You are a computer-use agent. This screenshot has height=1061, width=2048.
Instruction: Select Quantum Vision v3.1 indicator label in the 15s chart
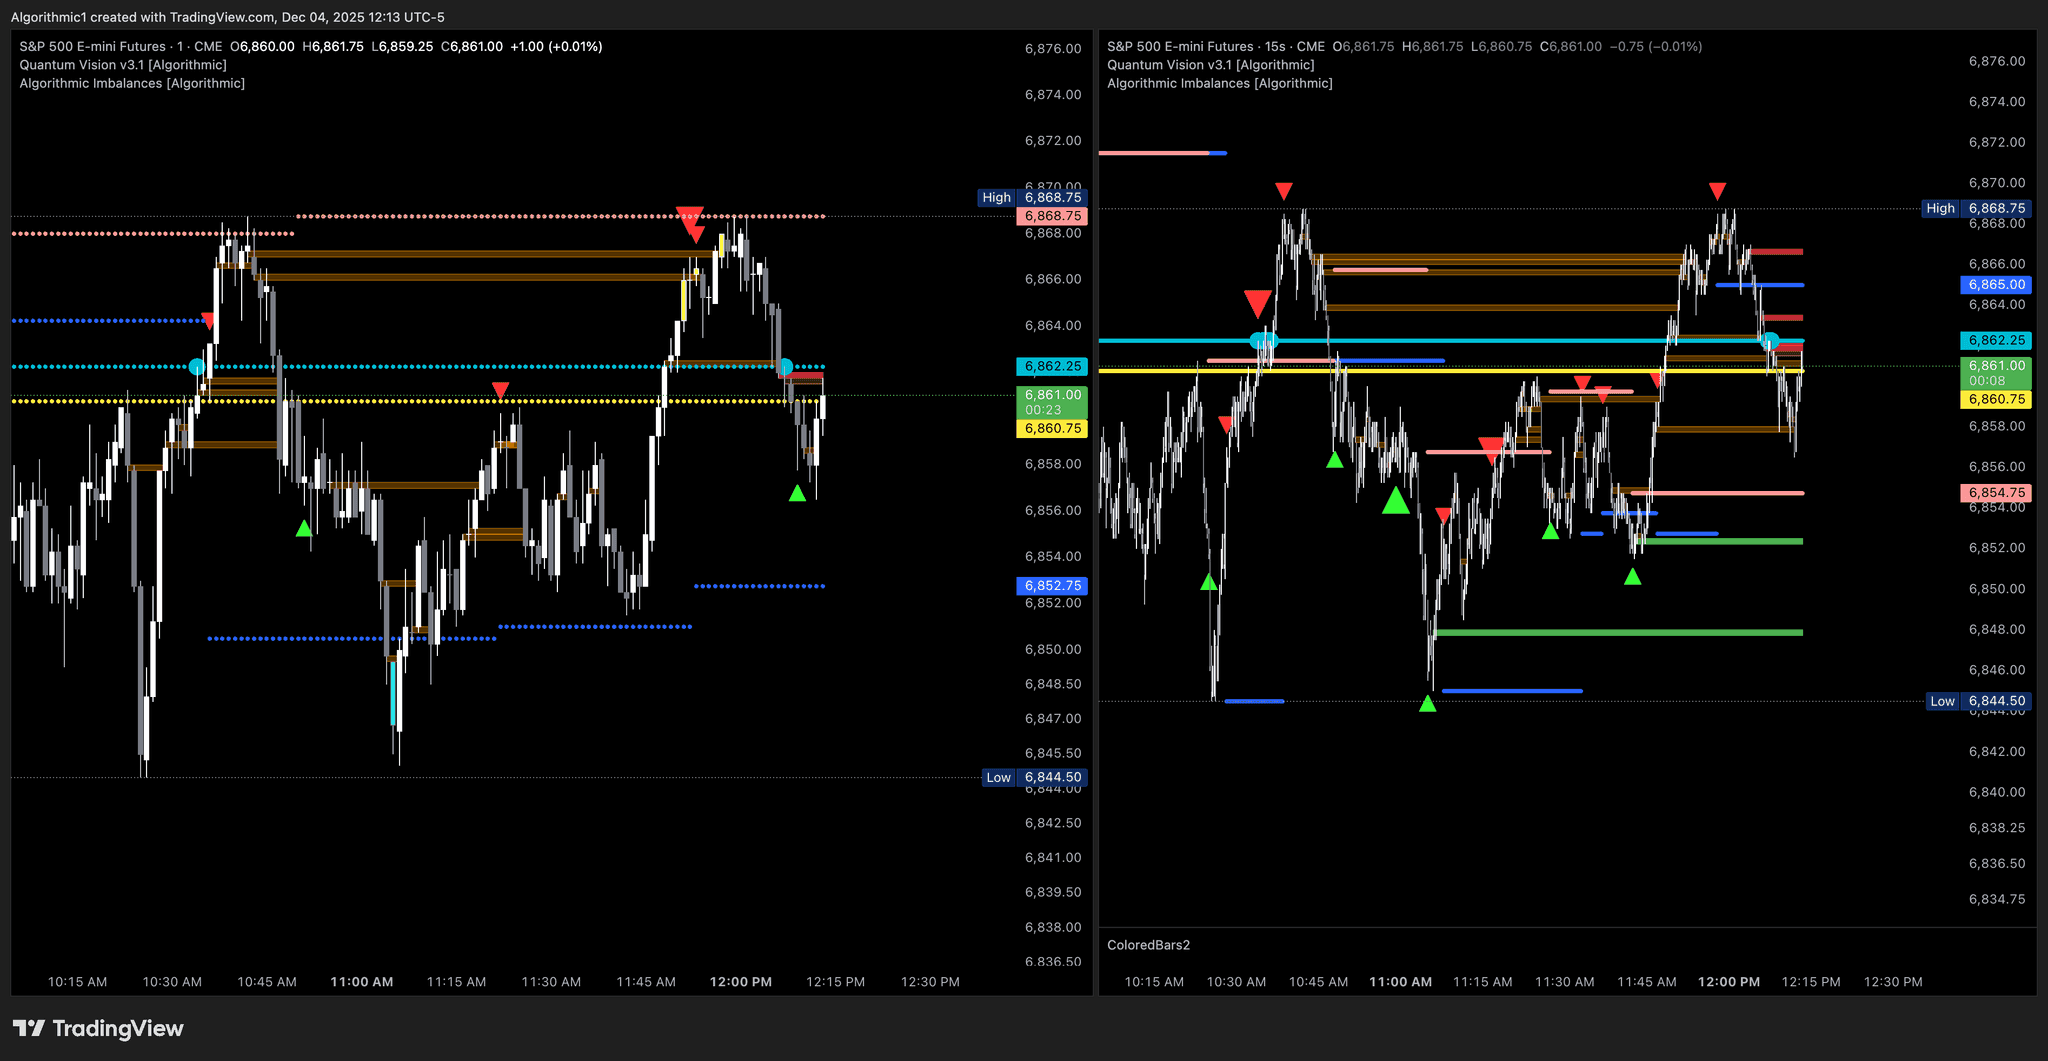click(x=1211, y=65)
